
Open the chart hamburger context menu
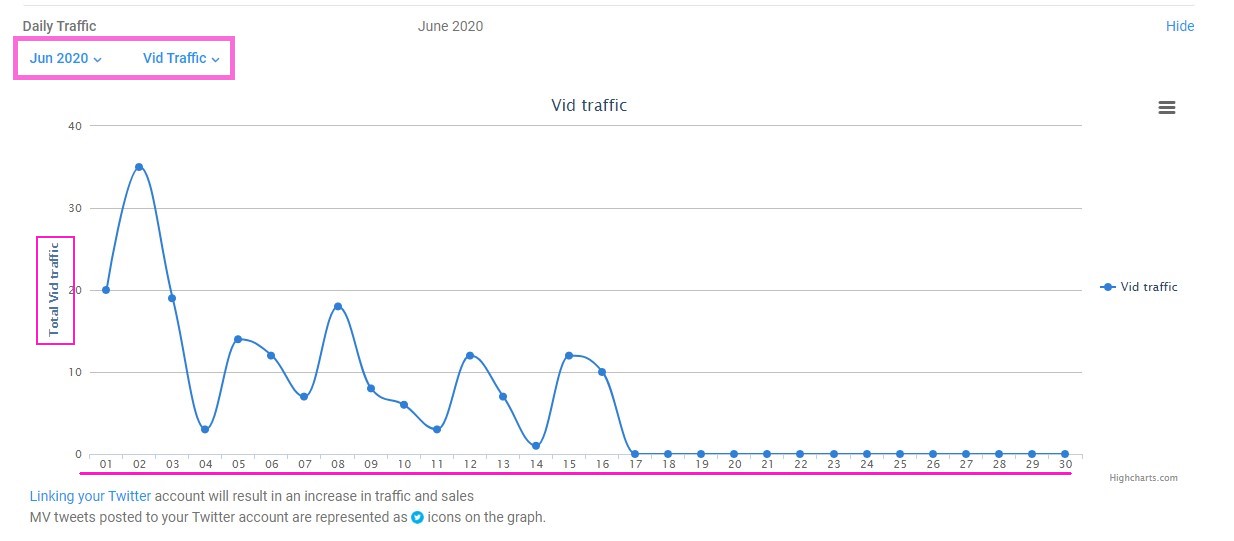pyautogui.click(x=1166, y=108)
